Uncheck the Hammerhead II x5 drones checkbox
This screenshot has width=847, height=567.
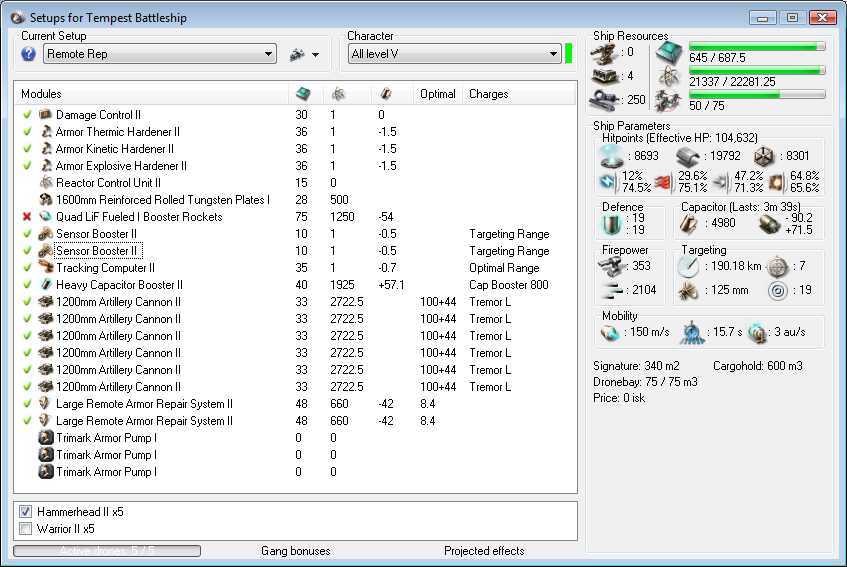26,512
